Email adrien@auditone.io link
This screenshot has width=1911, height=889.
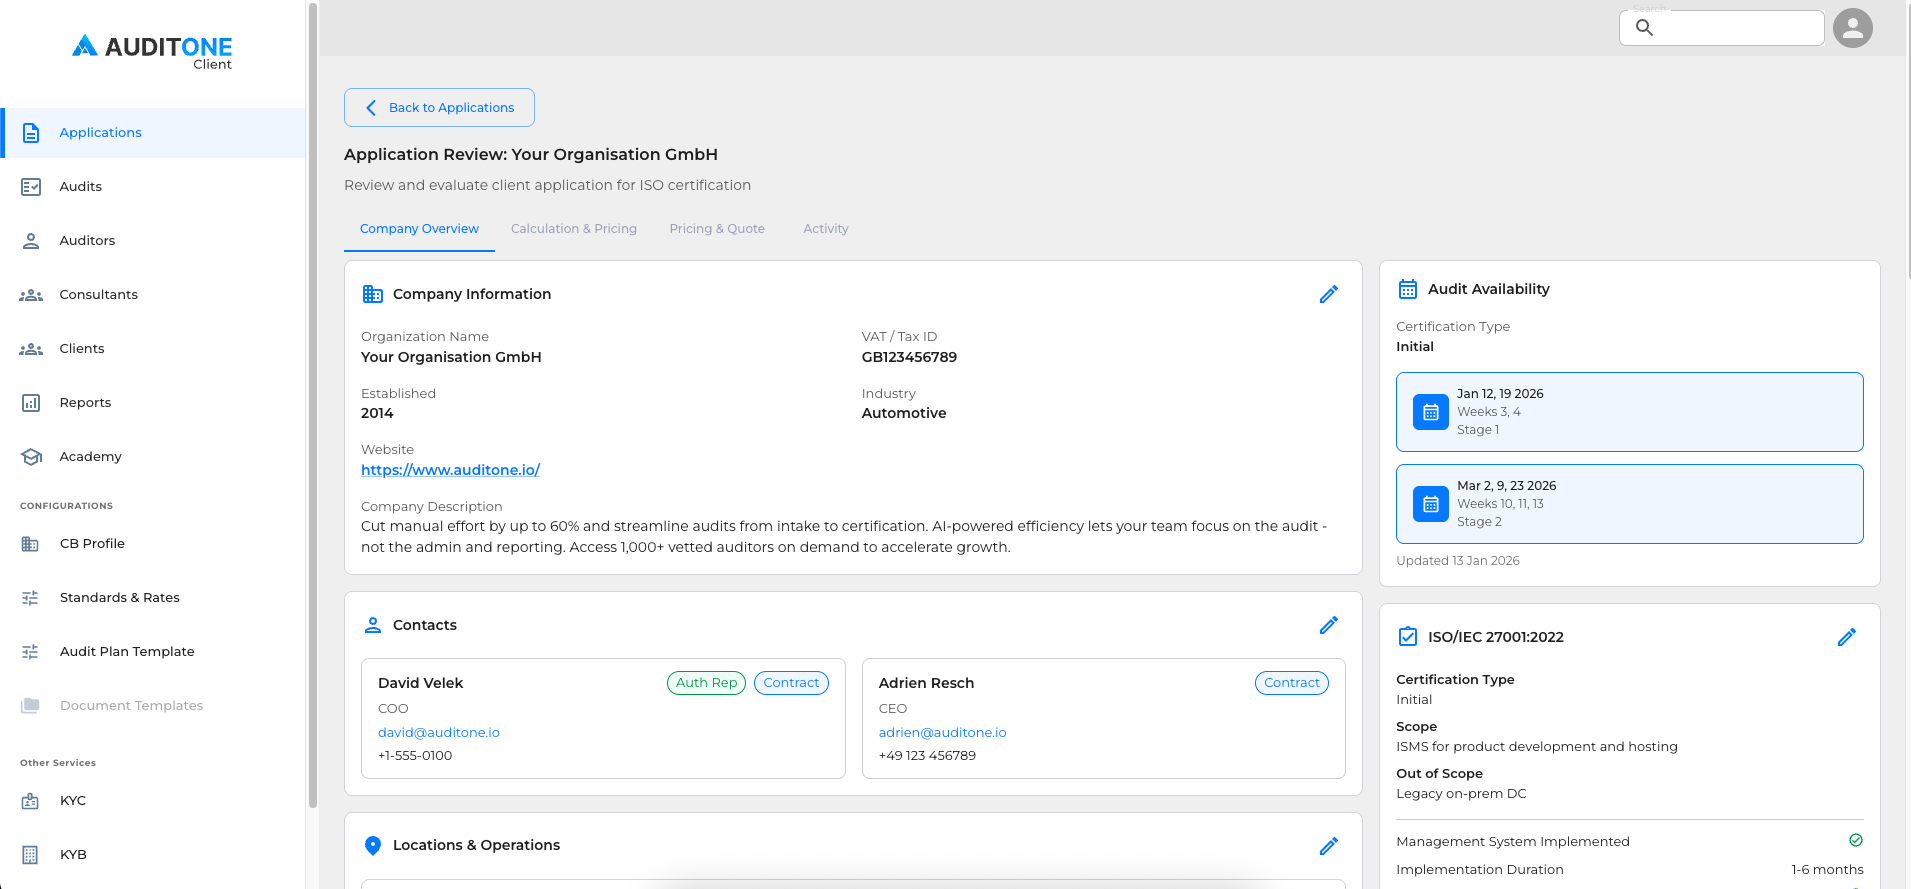pyautogui.click(x=942, y=733)
